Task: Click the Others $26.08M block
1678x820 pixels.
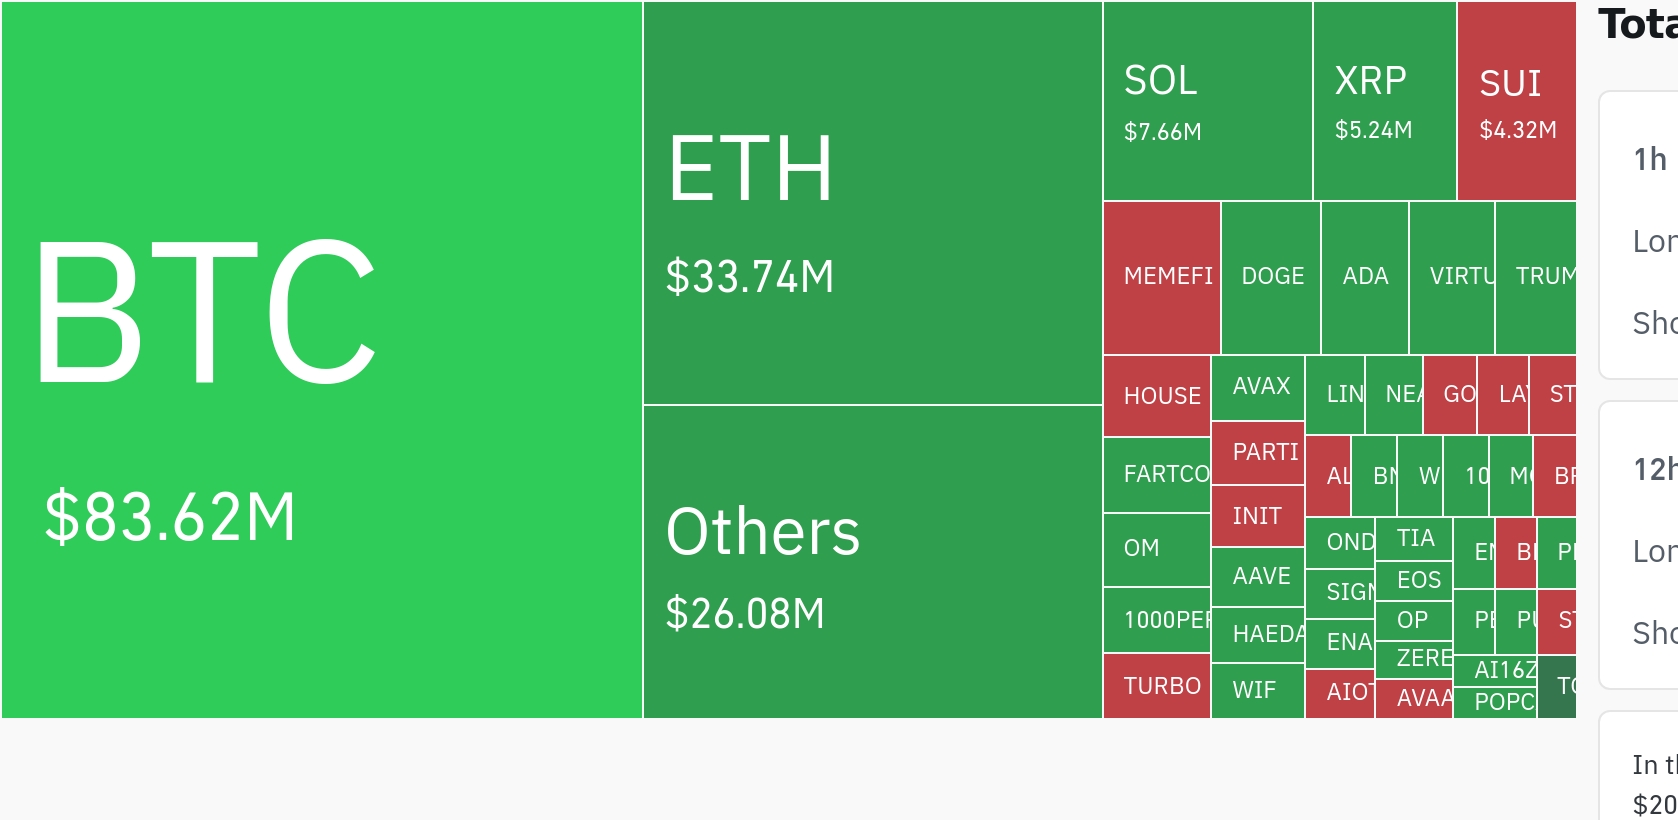Action: coord(873,562)
